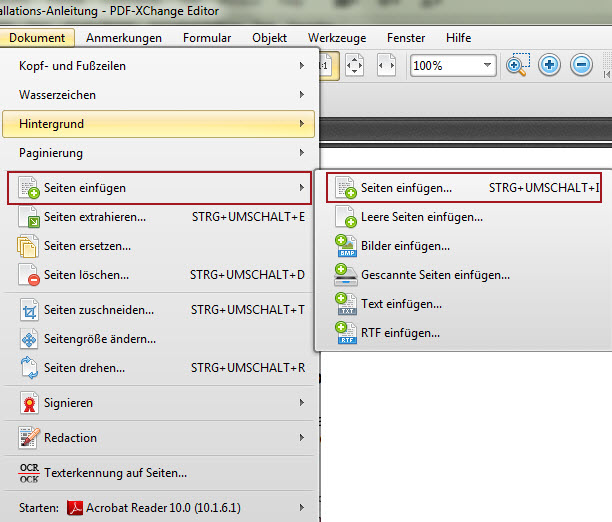Open the Fenster menu
This screenshot has width=612, height=522.
pos(406,38)
